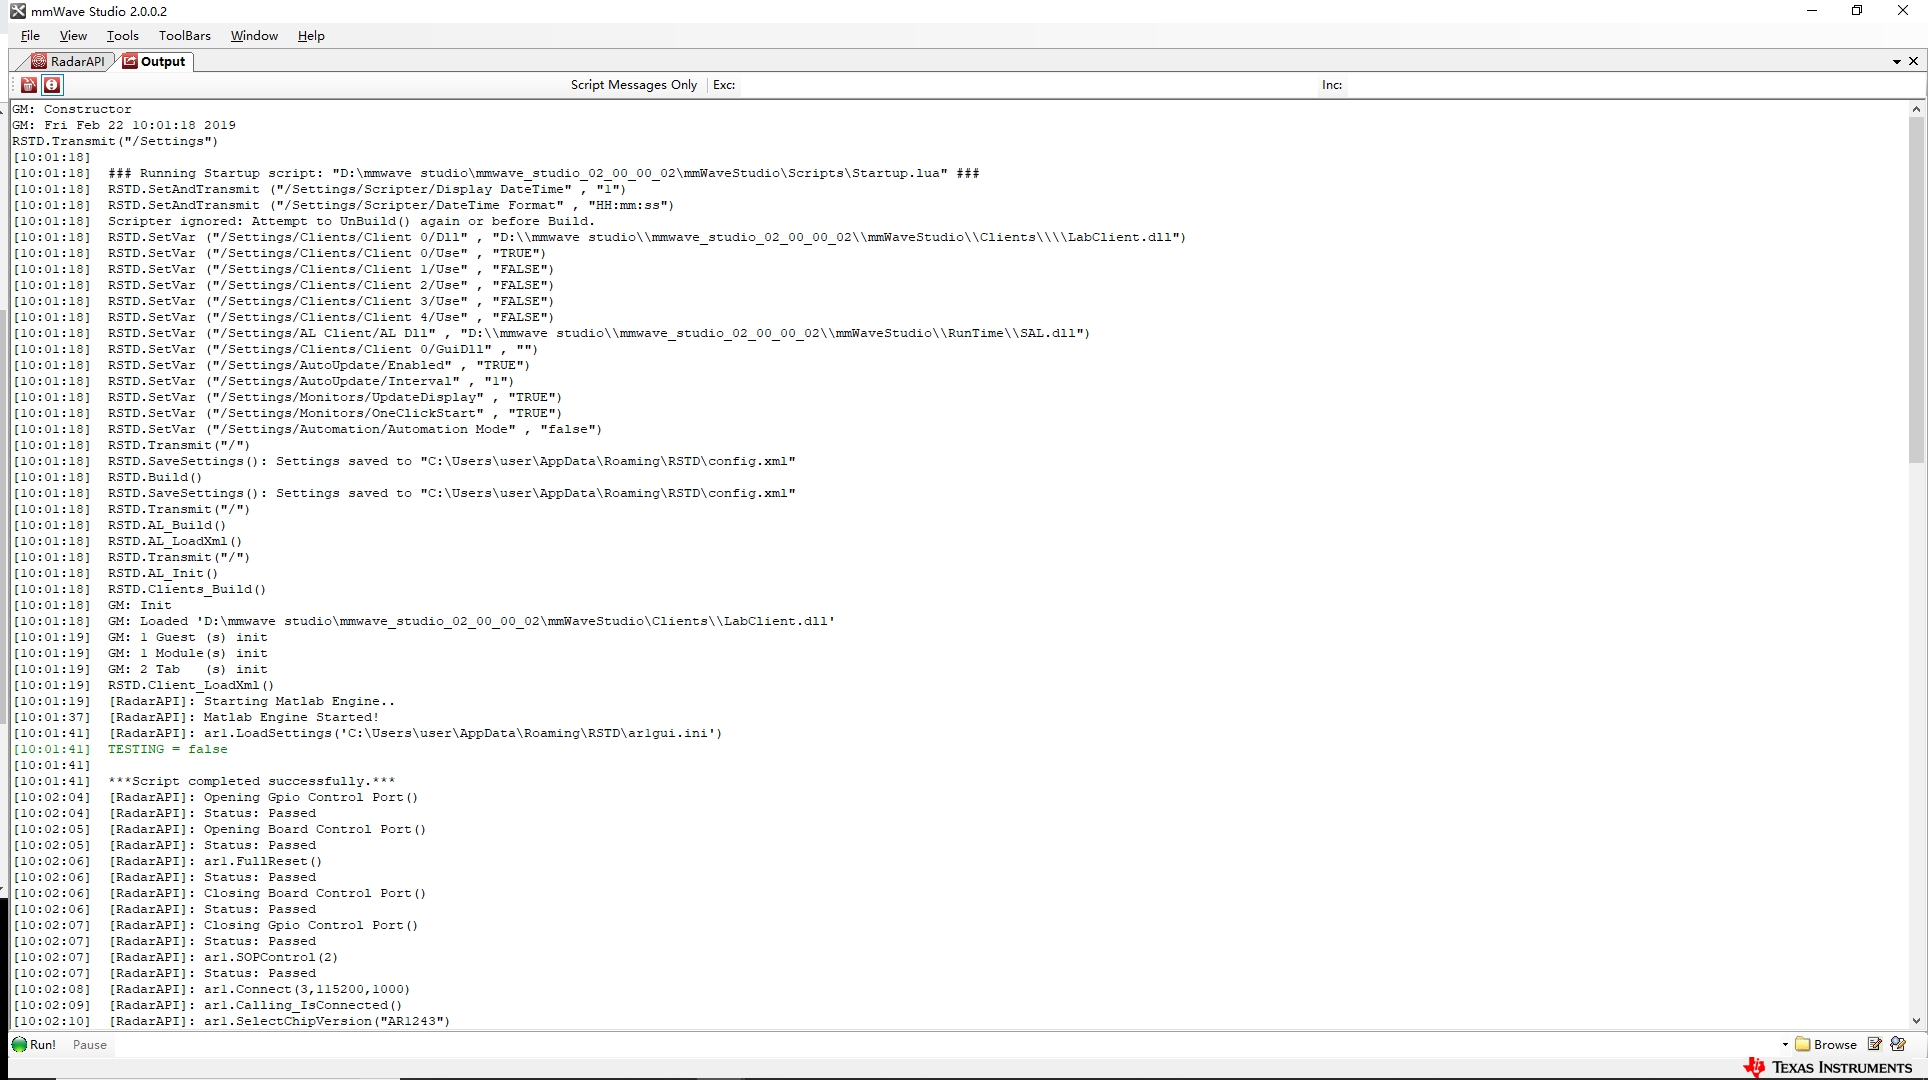
Task: Click the Inc: filter input field
Action: [x=1620, y=85]
